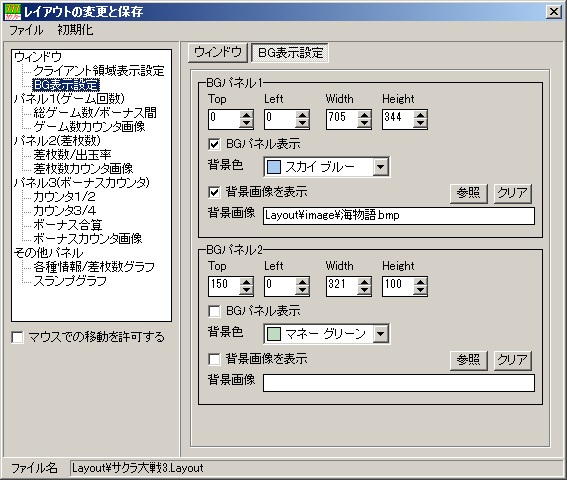Viewport: 567px width, 480px height.
Task: Click クリア button in BGパネル2
Action: tap(512, 360)
